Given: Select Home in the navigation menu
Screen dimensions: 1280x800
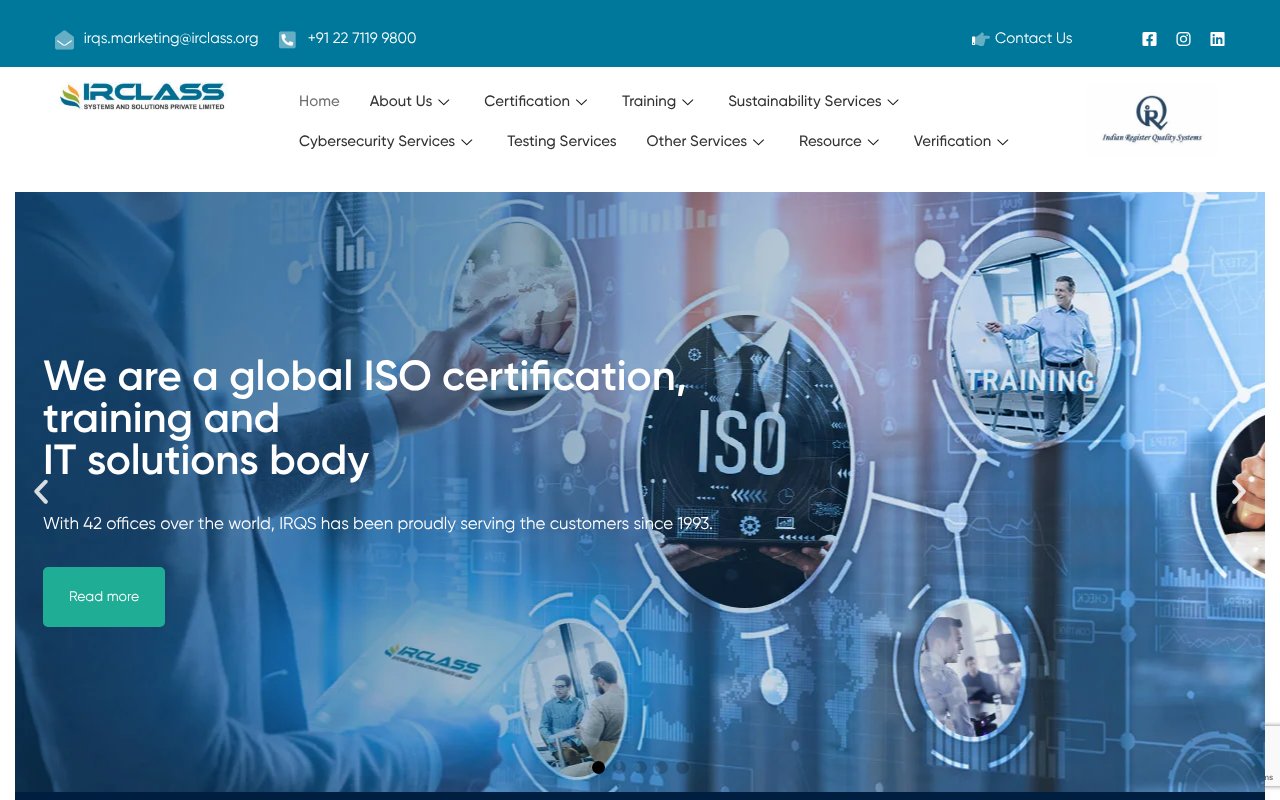Looking at the screenshot, I should click(319, 101).
